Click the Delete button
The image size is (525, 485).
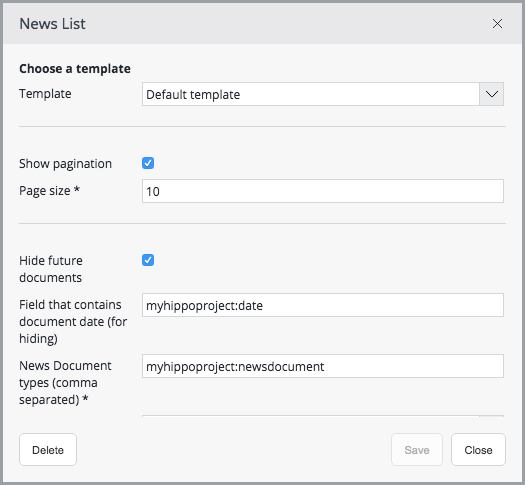tap(48, 450)
